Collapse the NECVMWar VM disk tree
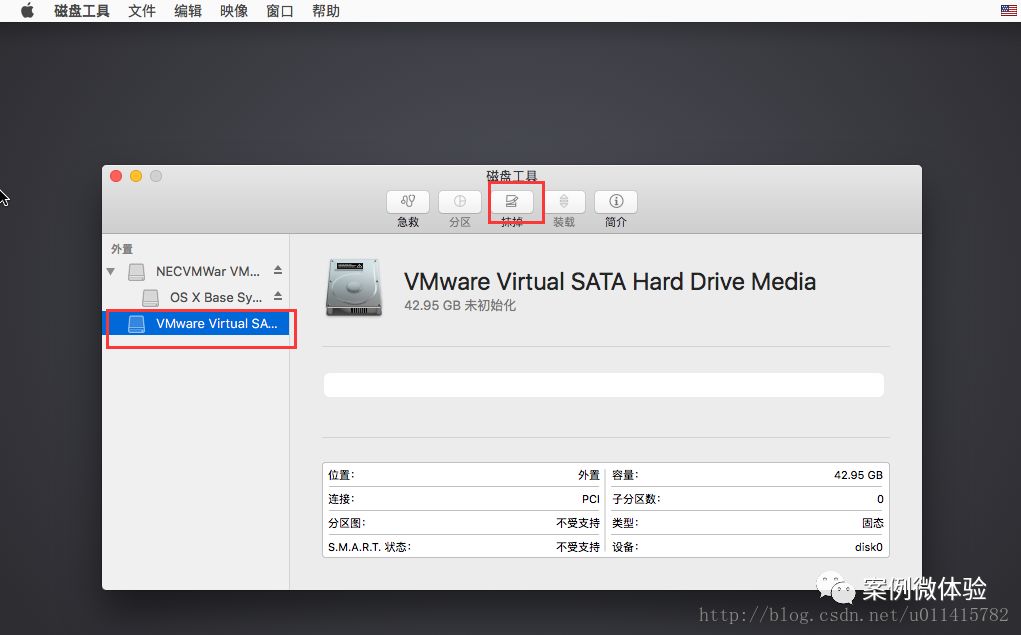The image size is (1021, 635). coord(111,272)
